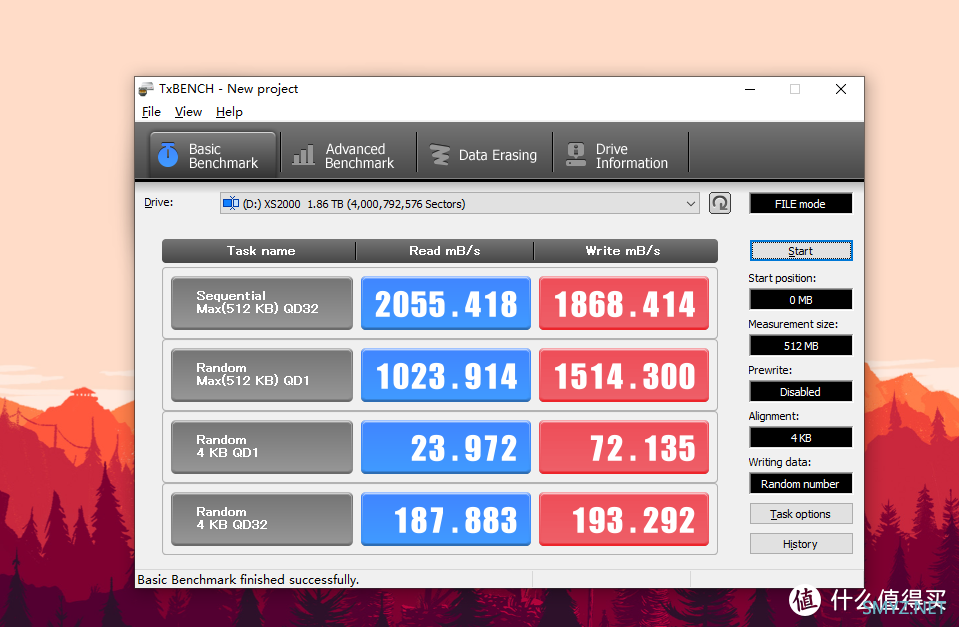Click the Drive: label
Viewport: 959px width, 627px height.
[x=159, y=202]
